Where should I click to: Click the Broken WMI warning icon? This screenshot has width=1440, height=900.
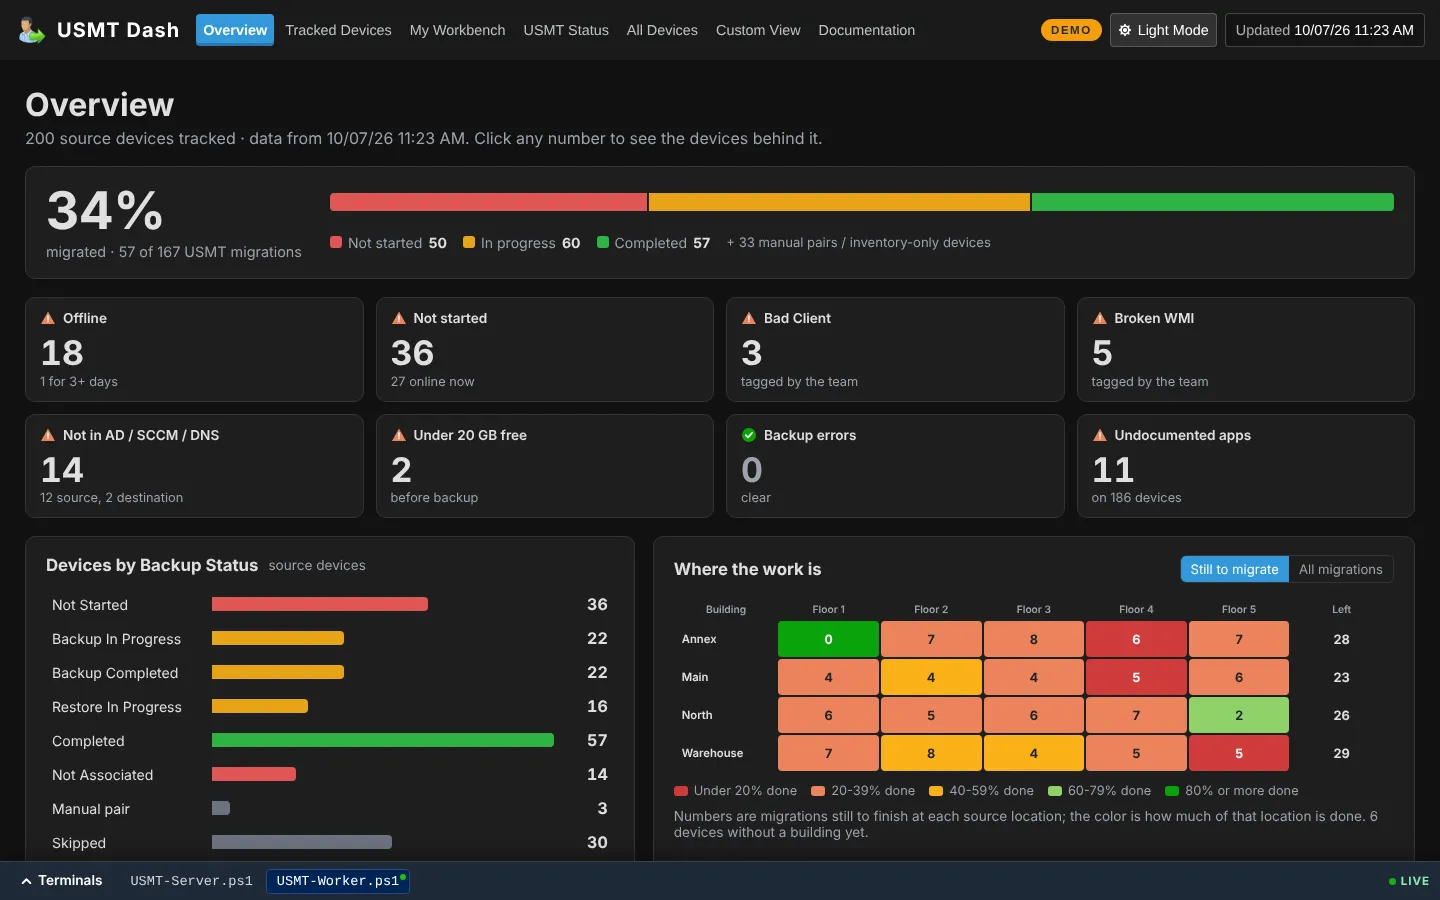point(1100,318)
